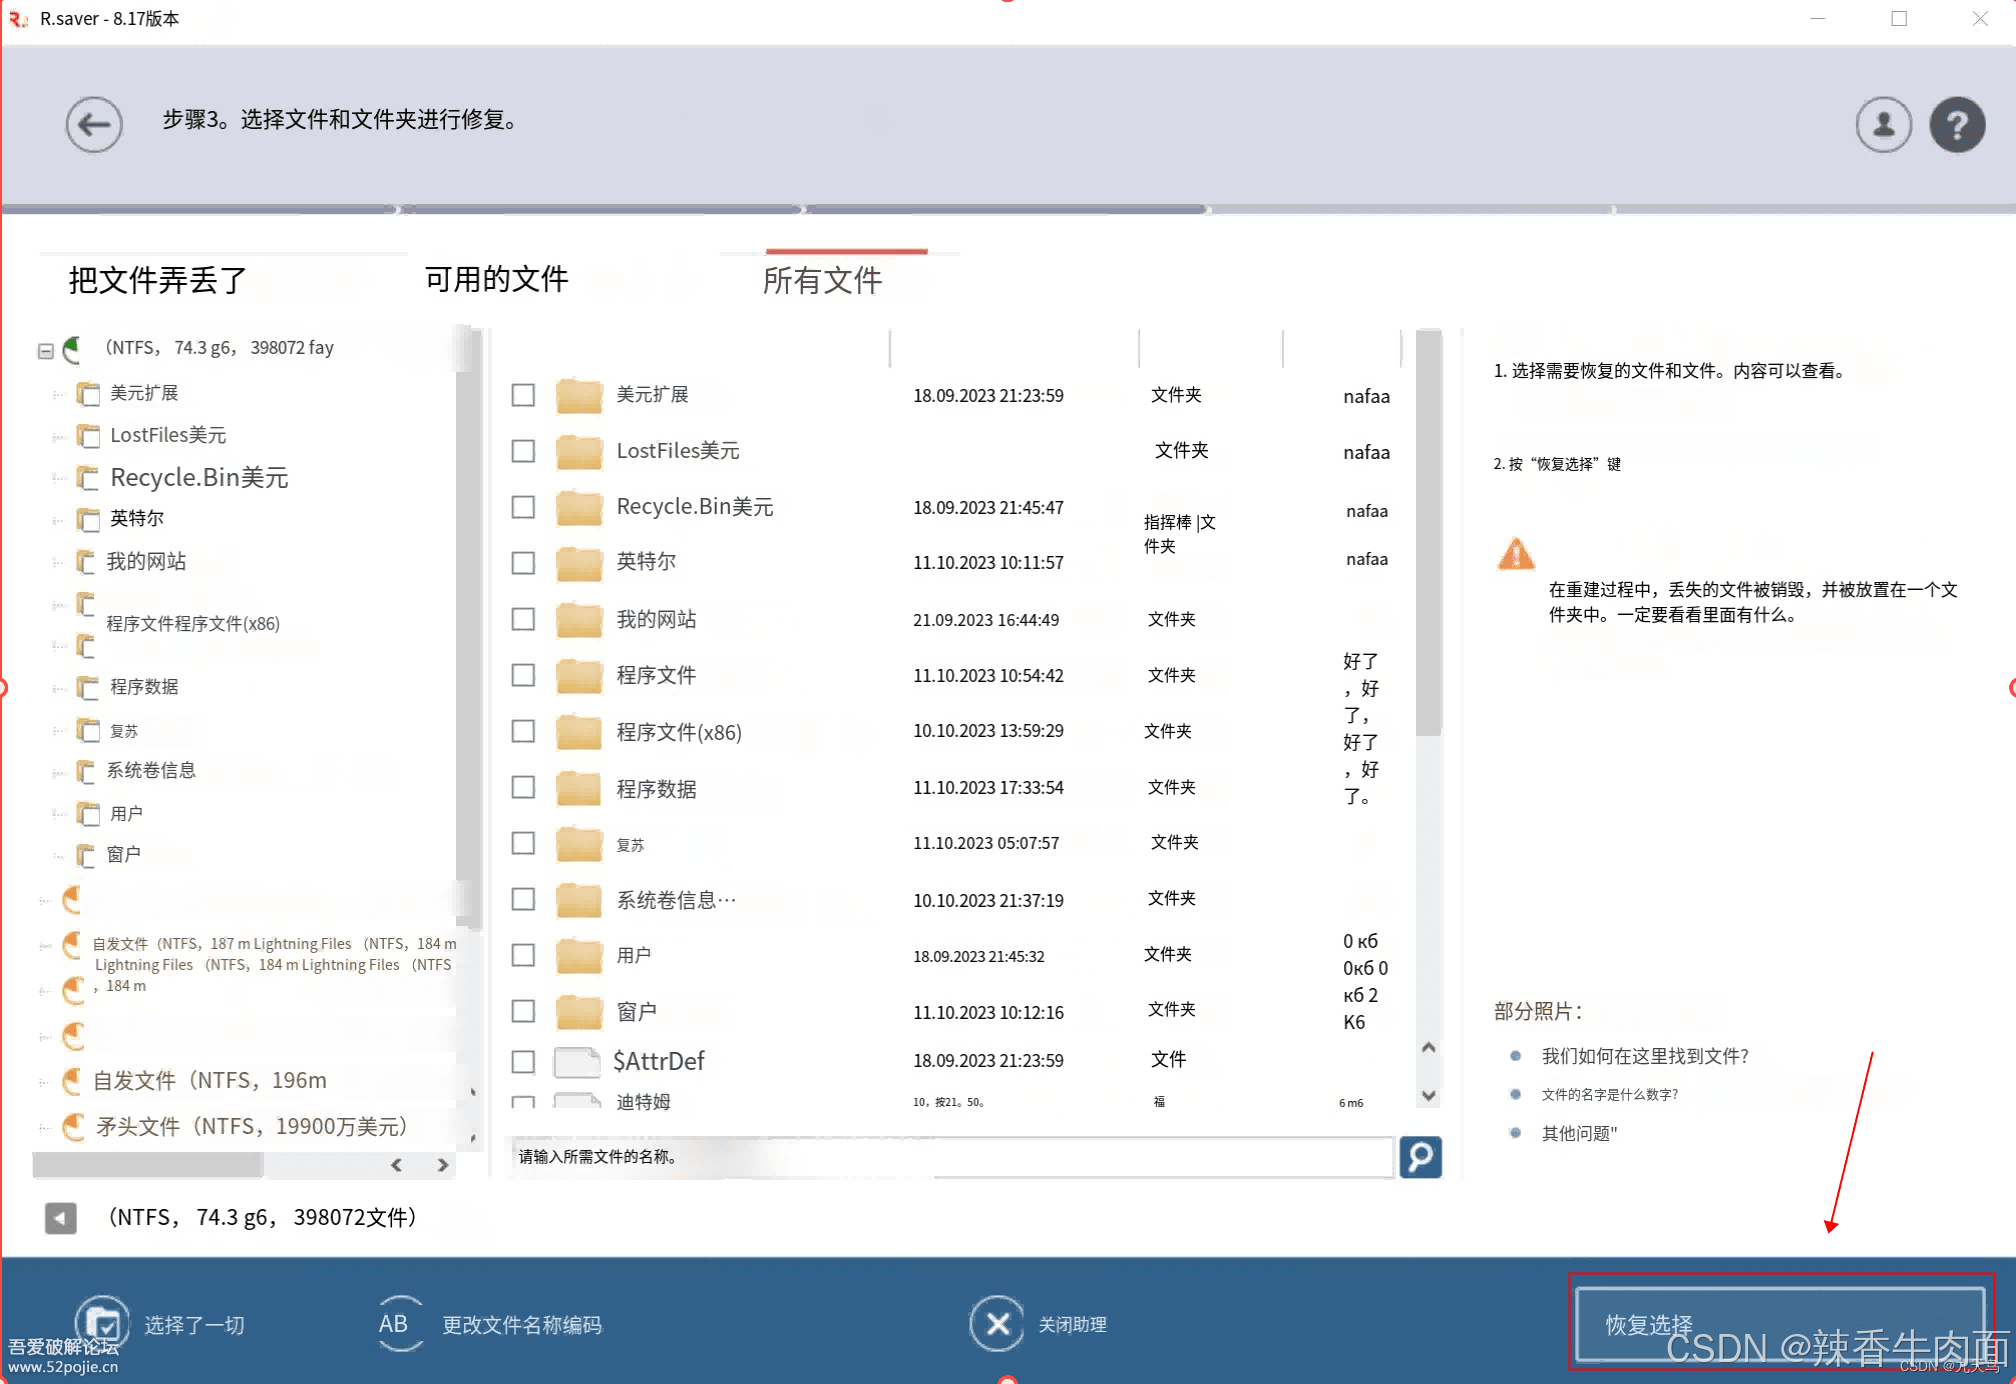Click the 恢复选择 button
This screenshot has height=1384, width=2016.
pyautogui.click(x=1780, y=1323)
